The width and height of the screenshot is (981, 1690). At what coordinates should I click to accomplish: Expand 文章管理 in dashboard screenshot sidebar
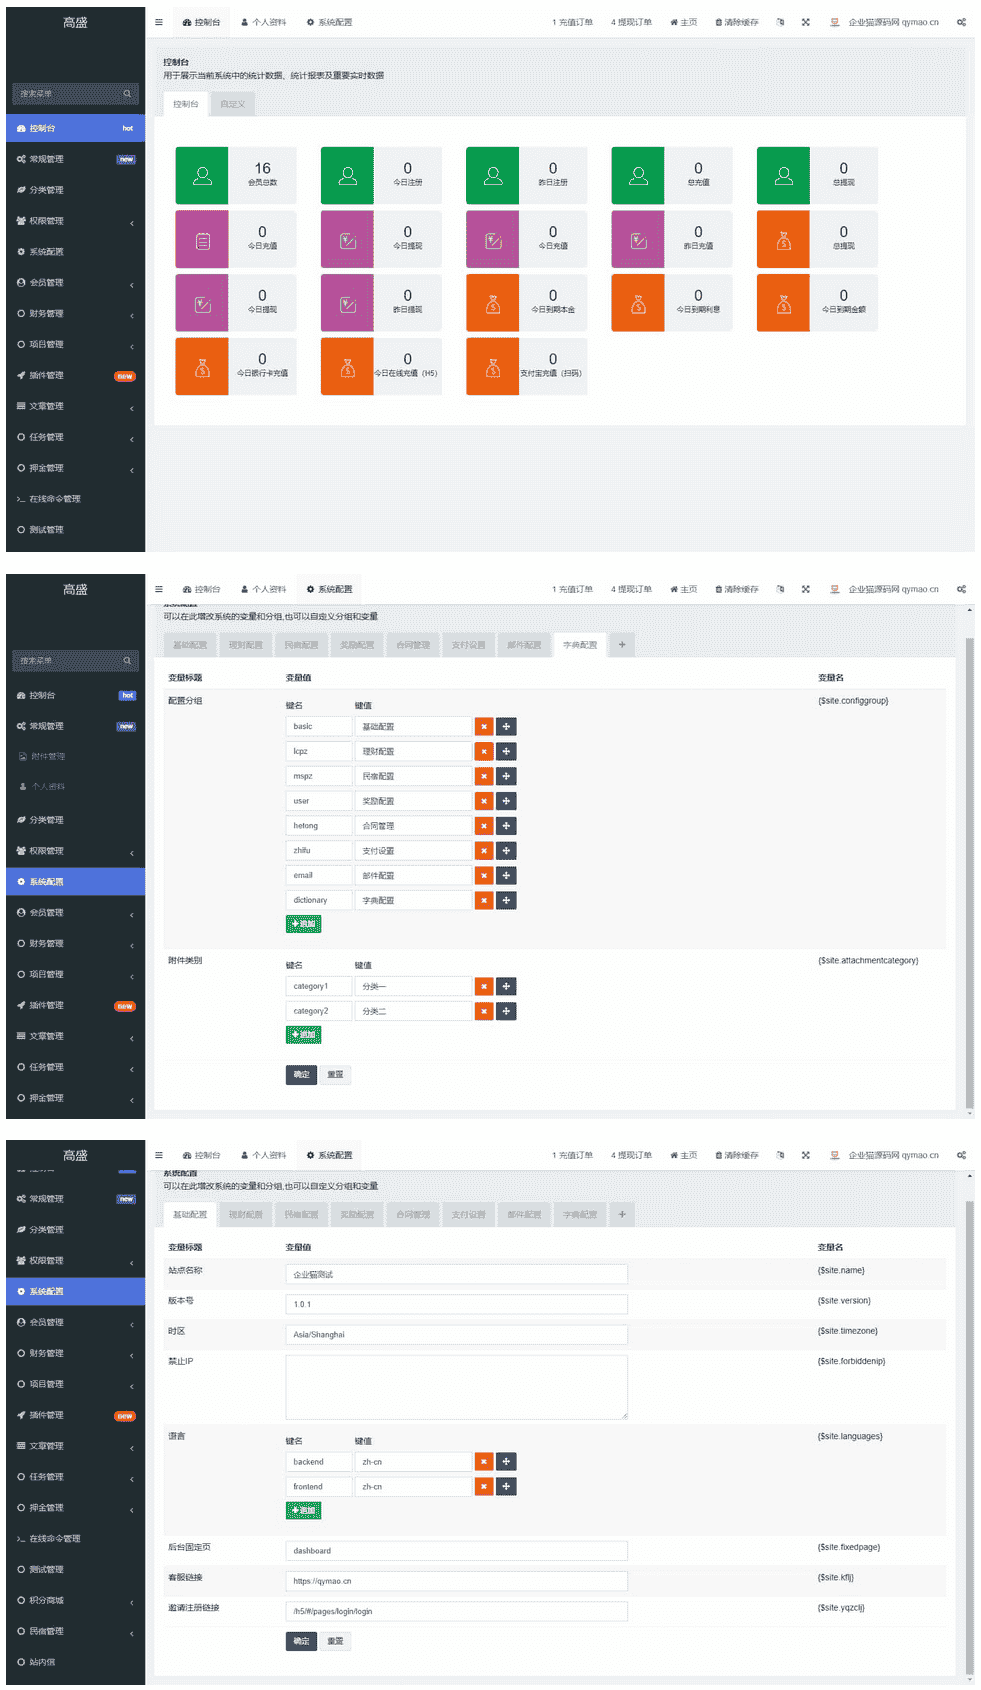[75, 407]
